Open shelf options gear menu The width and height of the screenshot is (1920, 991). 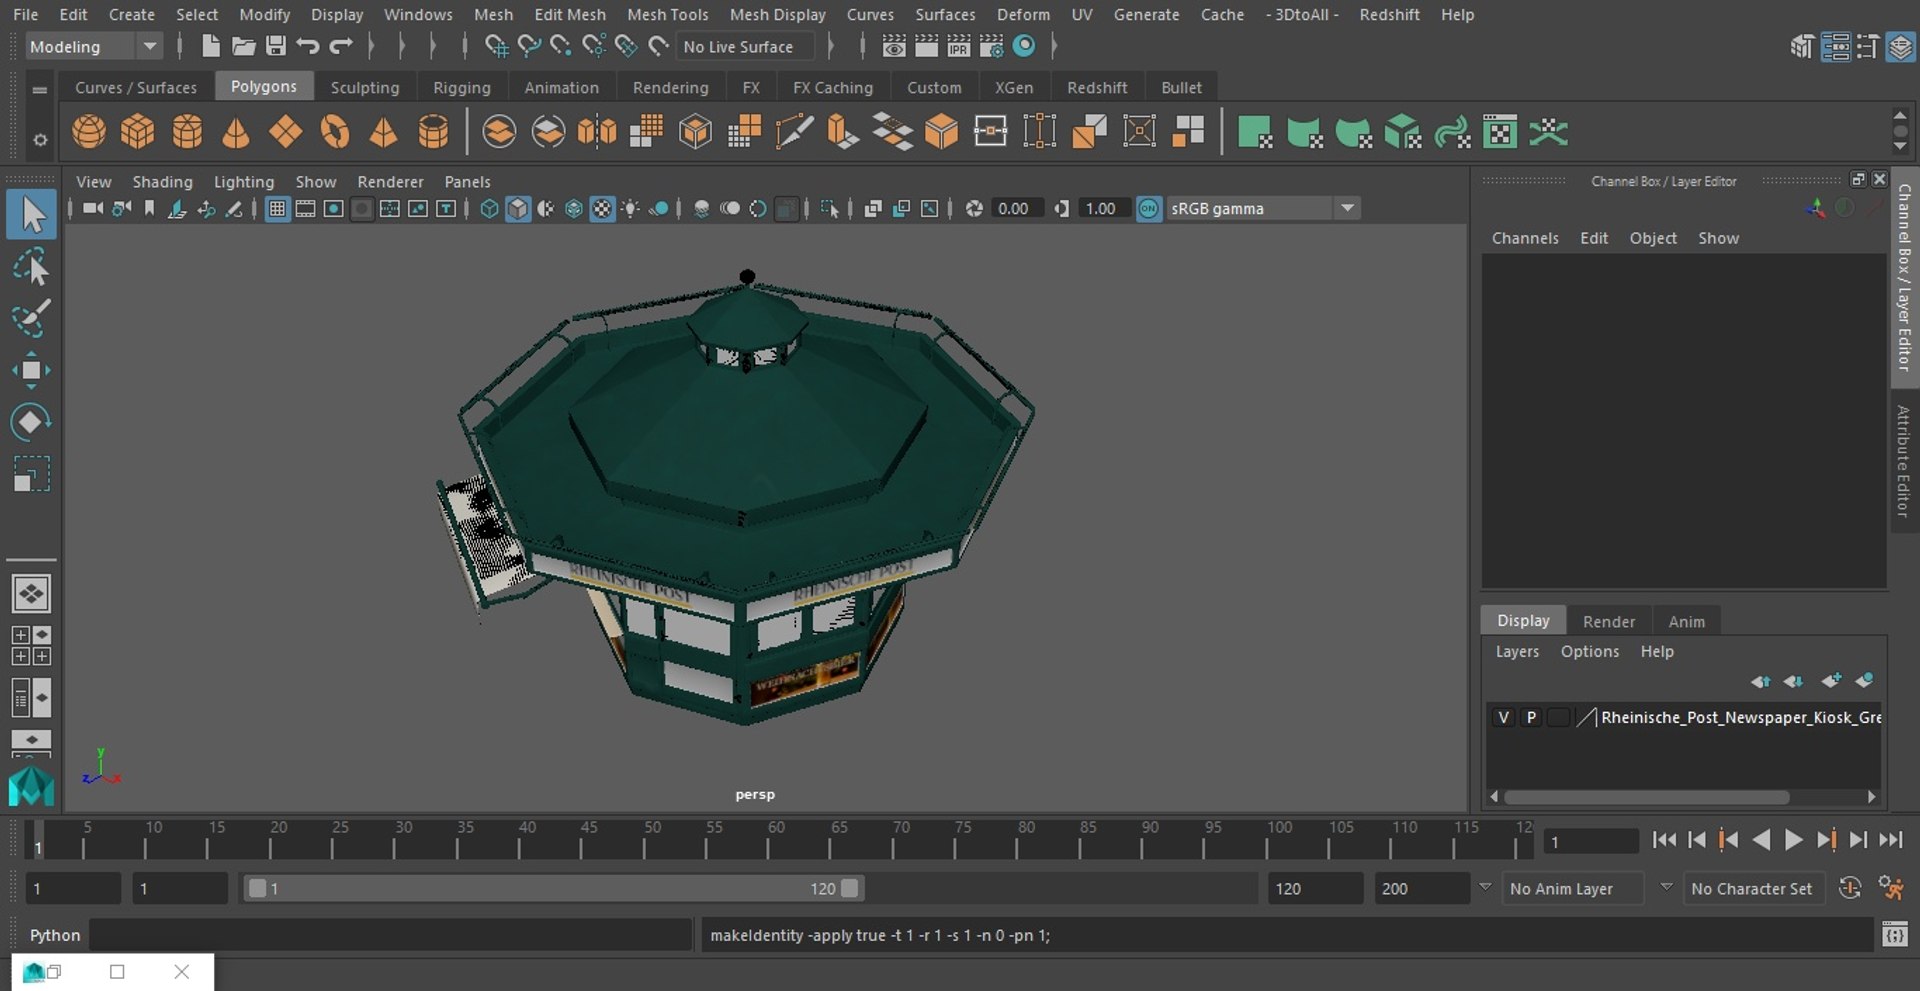[x=40, y=140]
